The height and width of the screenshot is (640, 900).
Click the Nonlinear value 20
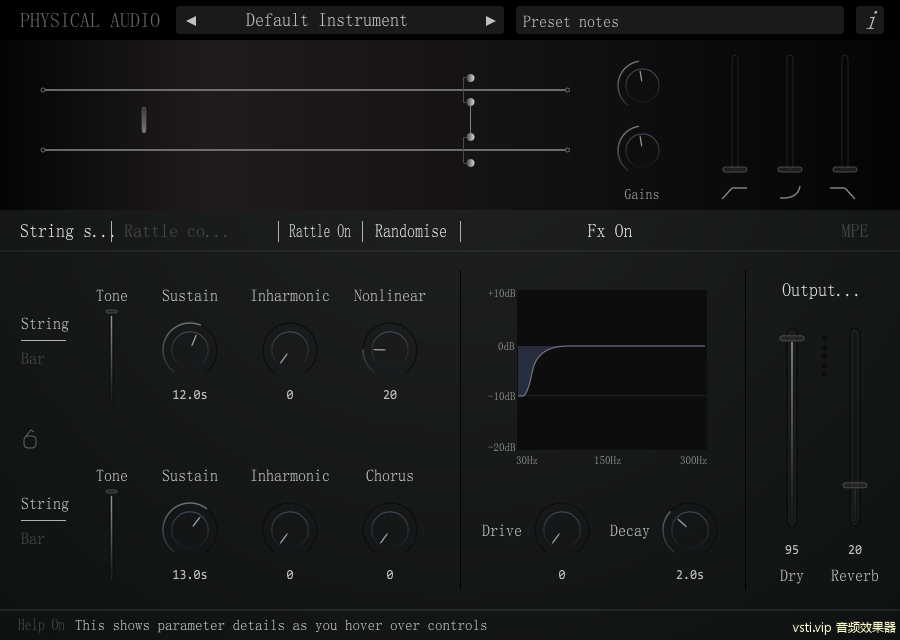390,395
